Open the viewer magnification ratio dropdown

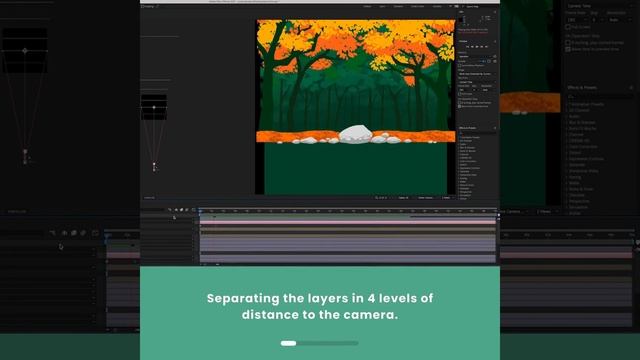point(381,198)
